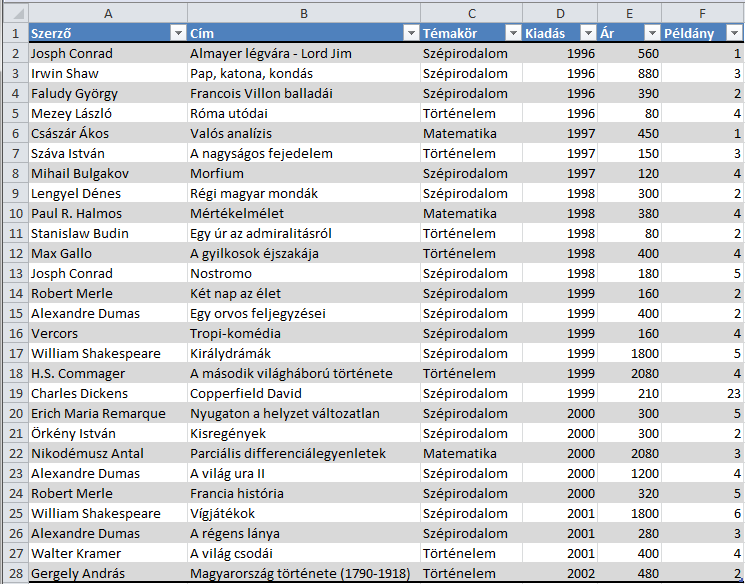Select copies cell 23
Screen dimensions: 745x584
pos(703,393)
